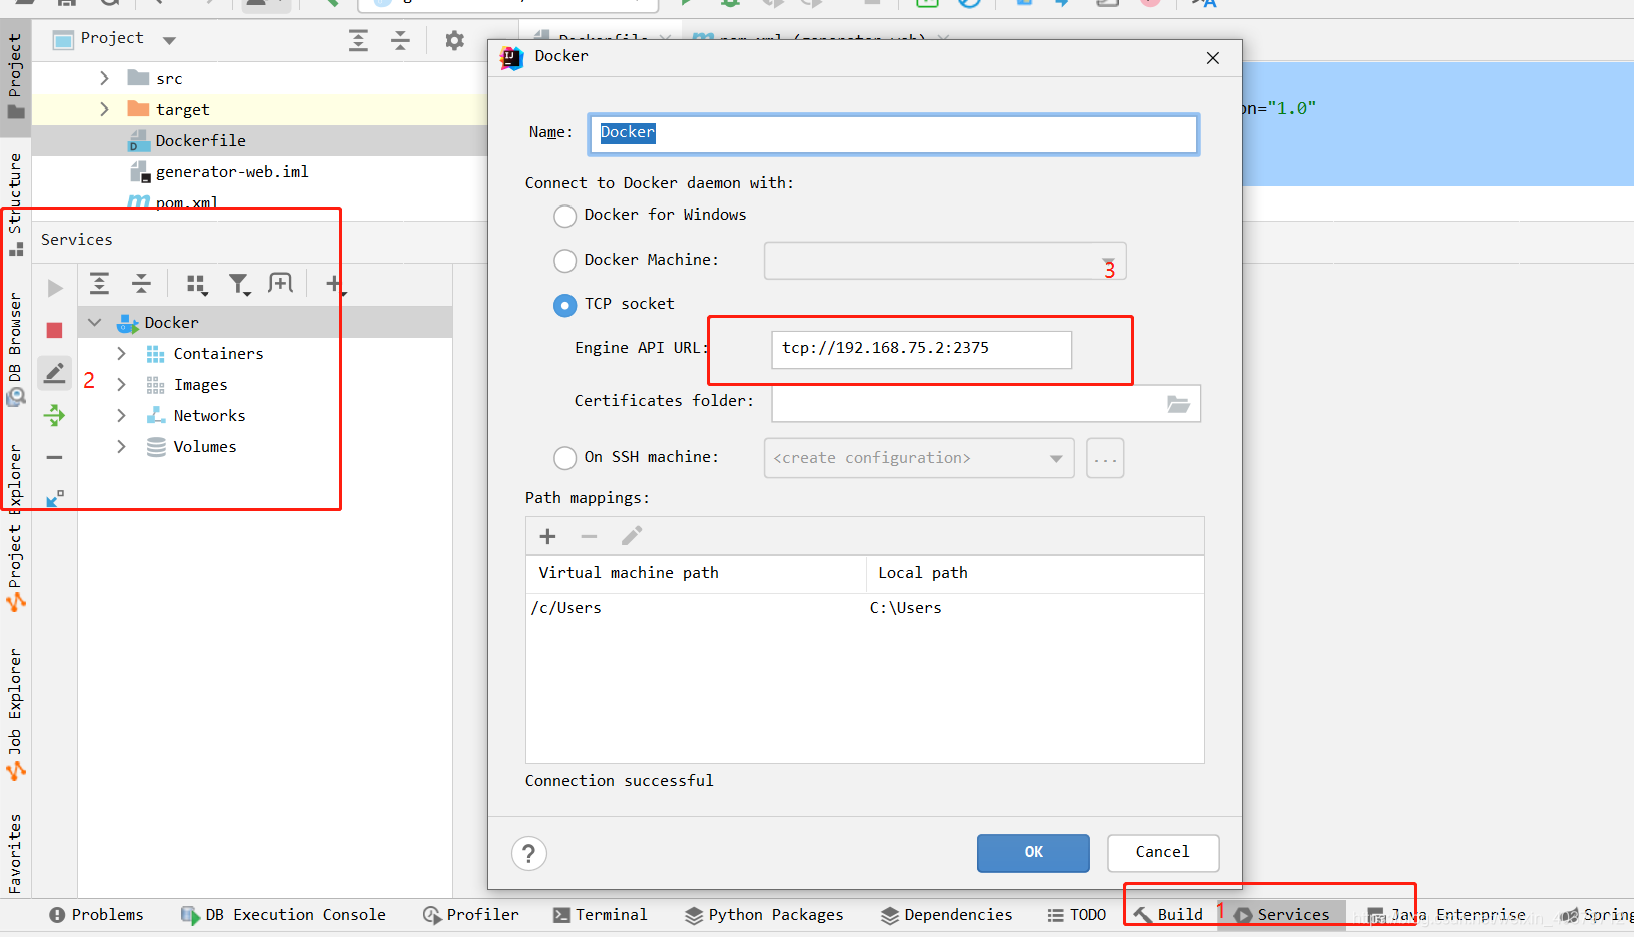Open the help question mark button

pos(529,853)
